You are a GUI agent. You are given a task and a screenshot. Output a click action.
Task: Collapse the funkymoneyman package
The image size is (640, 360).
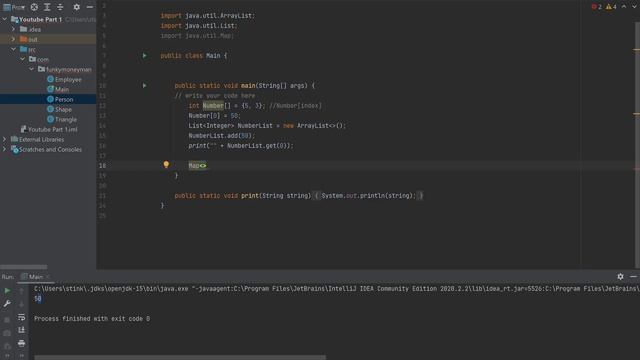tap(32, 69)
